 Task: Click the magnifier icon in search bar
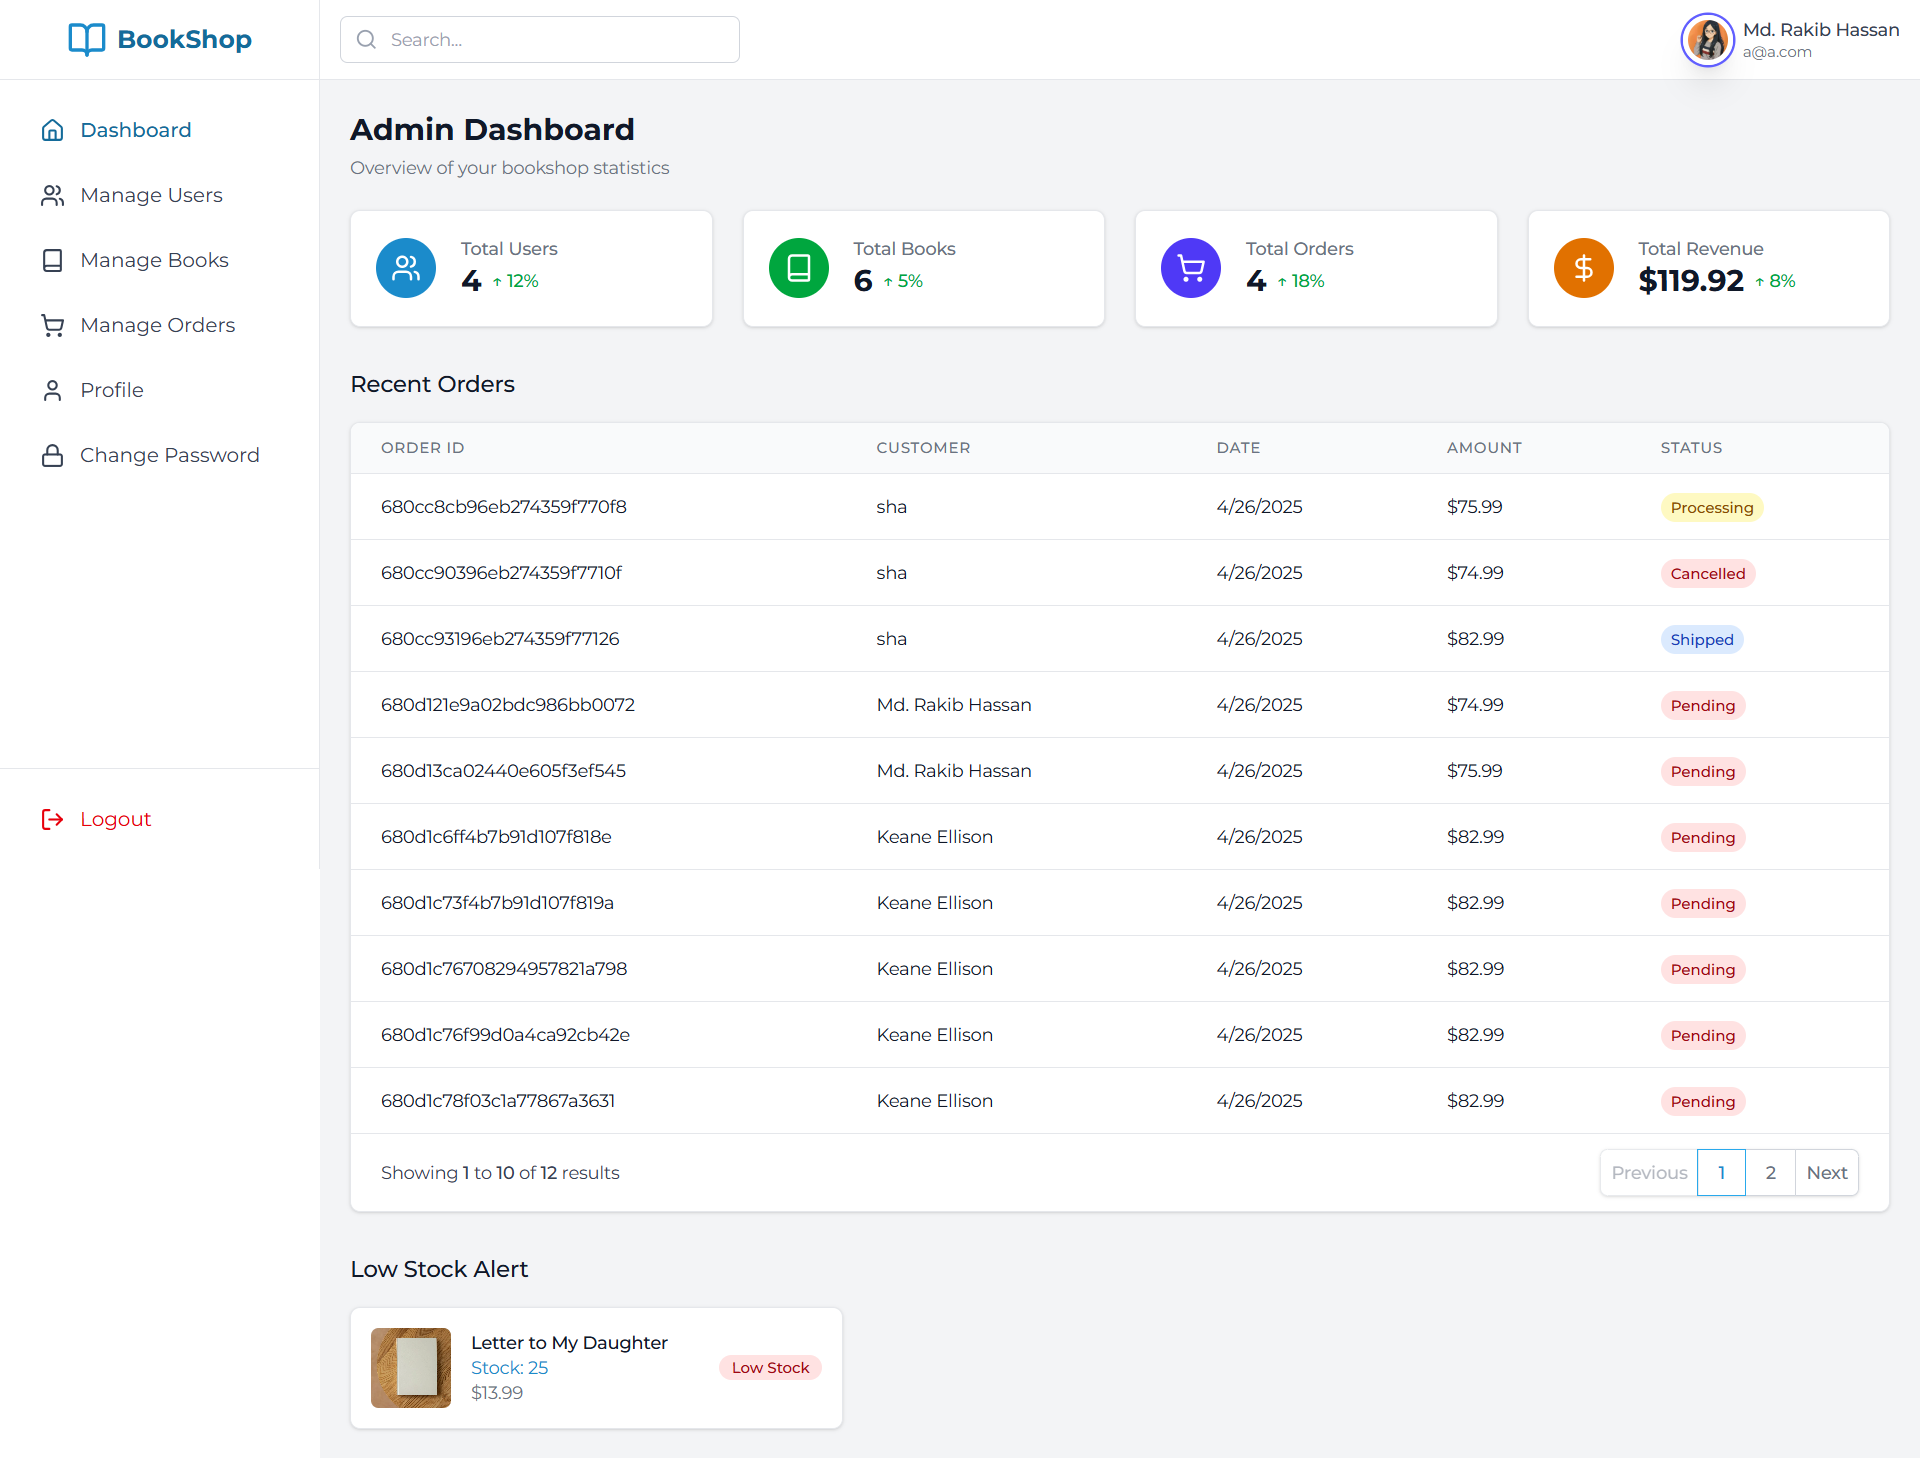[366, 40]
